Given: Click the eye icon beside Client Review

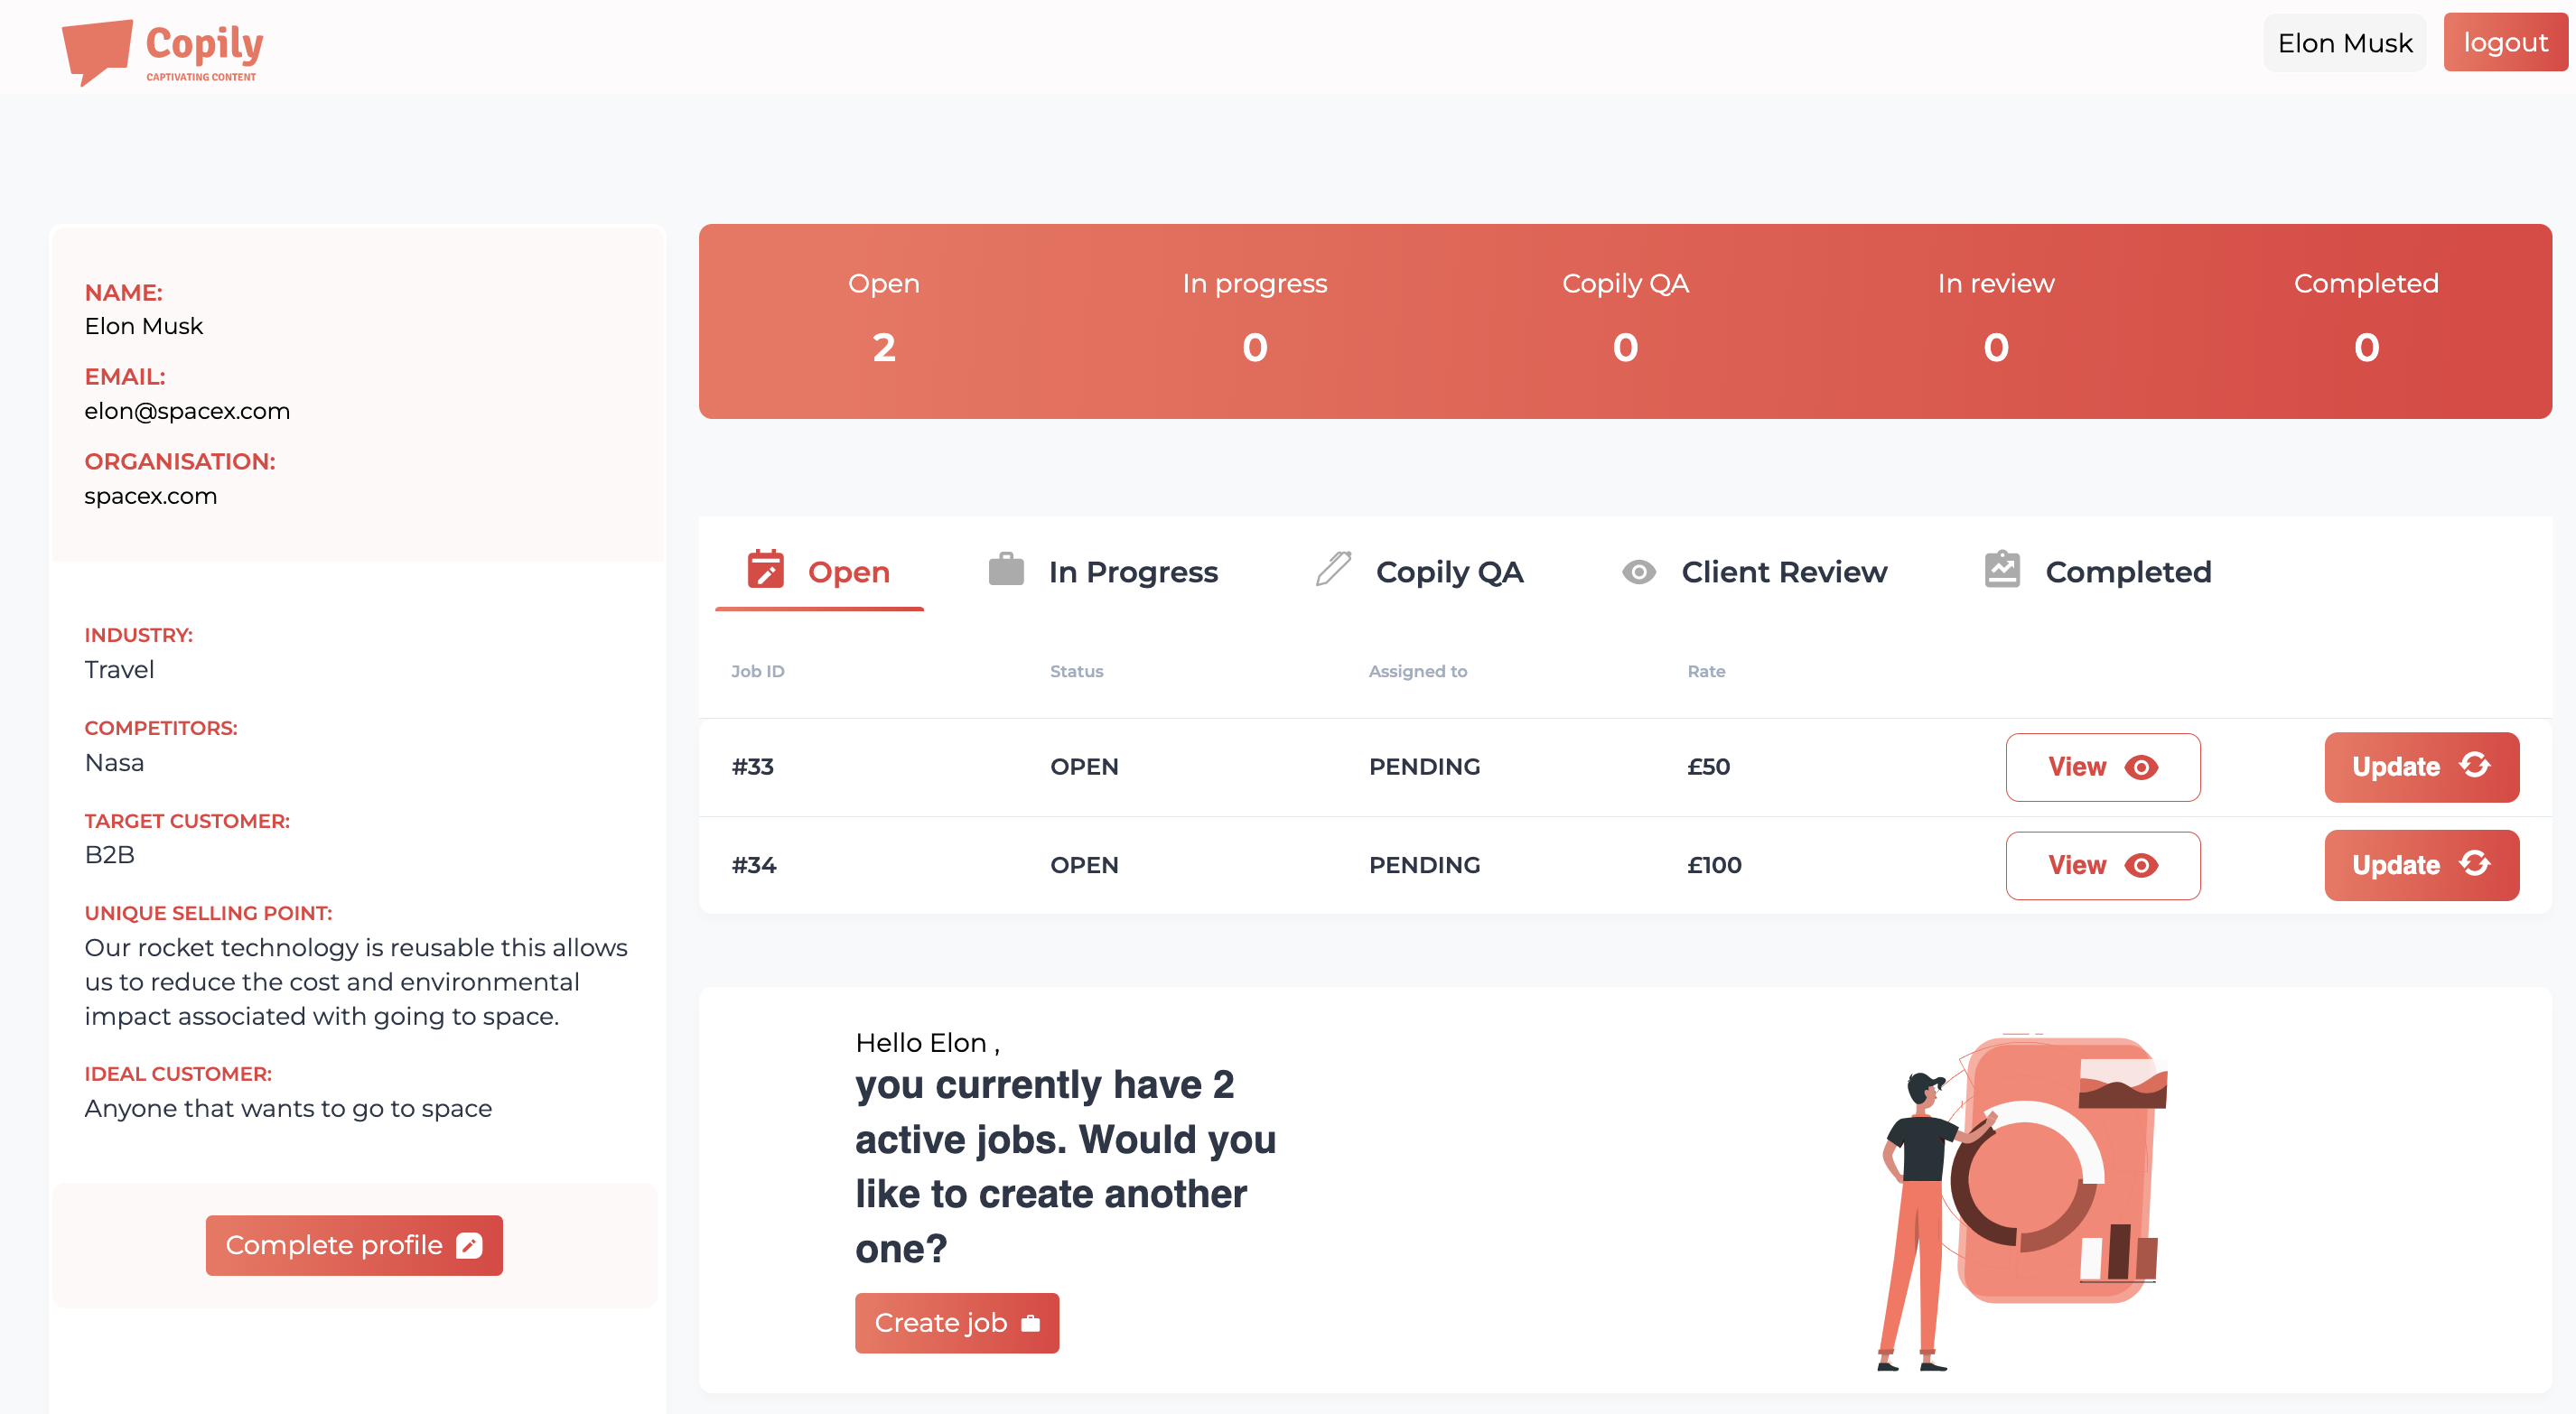Looking at the screenshot, I should pyautogui.click(x=1638, y=572).
